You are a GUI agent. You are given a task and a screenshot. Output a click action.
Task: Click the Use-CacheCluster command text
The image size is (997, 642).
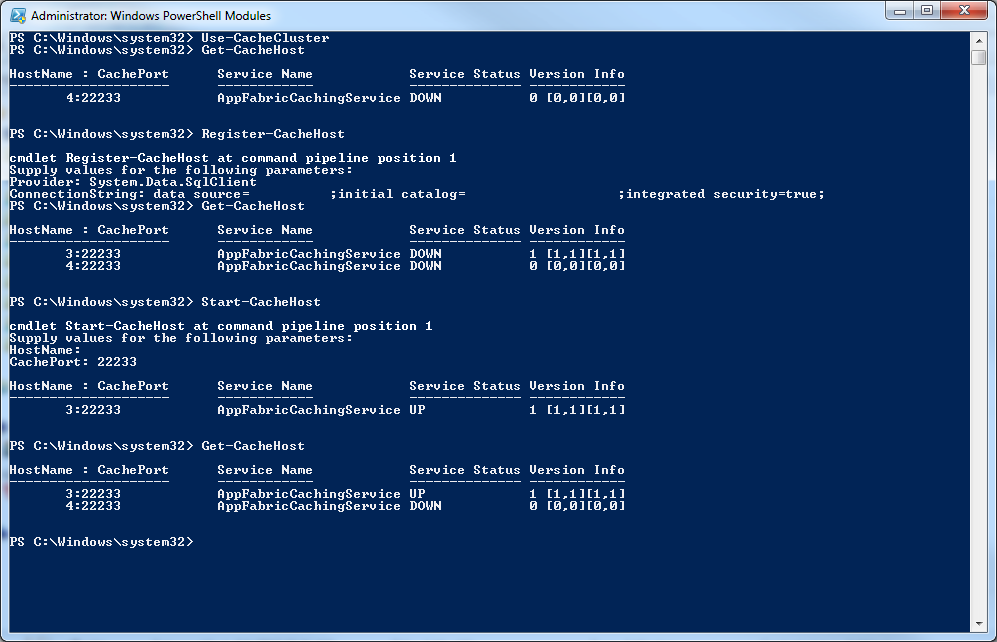[265, 38]
